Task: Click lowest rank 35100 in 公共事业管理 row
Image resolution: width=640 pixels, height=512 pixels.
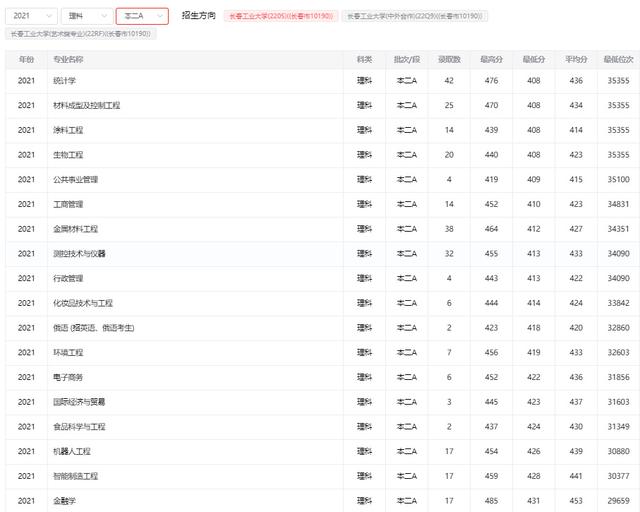Action: [618, 180]
